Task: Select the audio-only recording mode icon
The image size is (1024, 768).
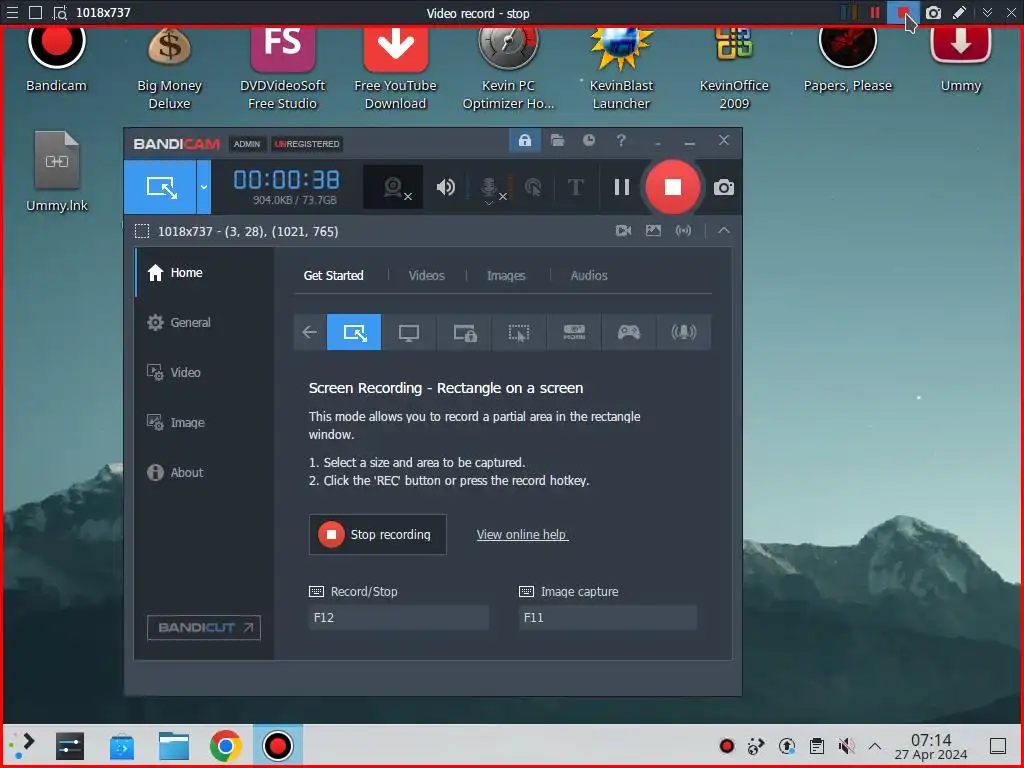Action: 684,332
